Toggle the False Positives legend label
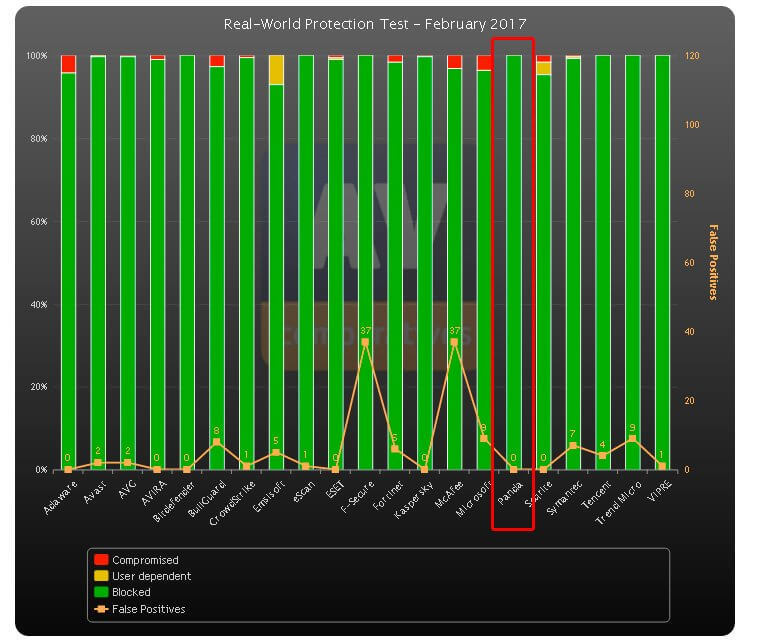The height and width of the screenshot is (644, 758). pos(148,608)
